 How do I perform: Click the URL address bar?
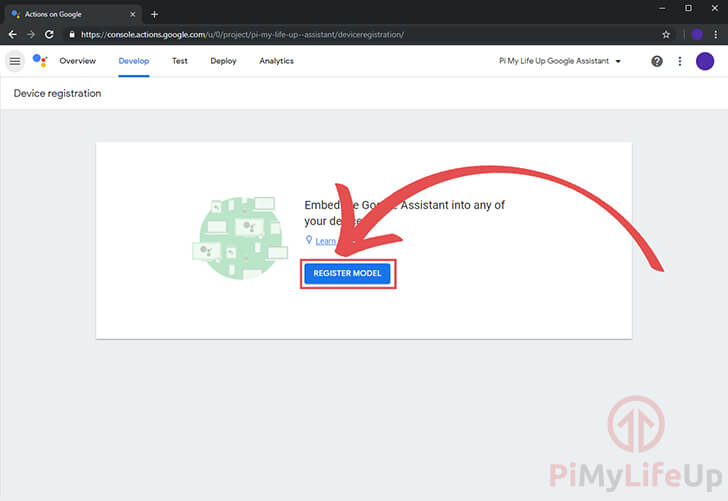coord(362,34)
